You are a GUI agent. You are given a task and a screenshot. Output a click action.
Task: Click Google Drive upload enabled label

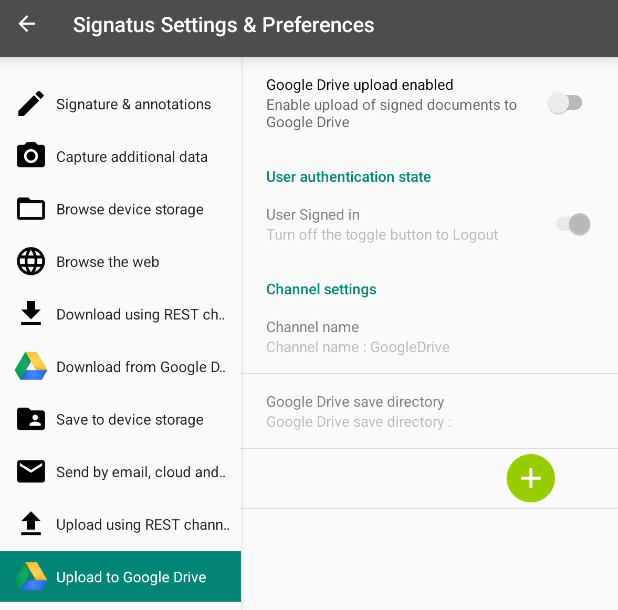point(360,86)
